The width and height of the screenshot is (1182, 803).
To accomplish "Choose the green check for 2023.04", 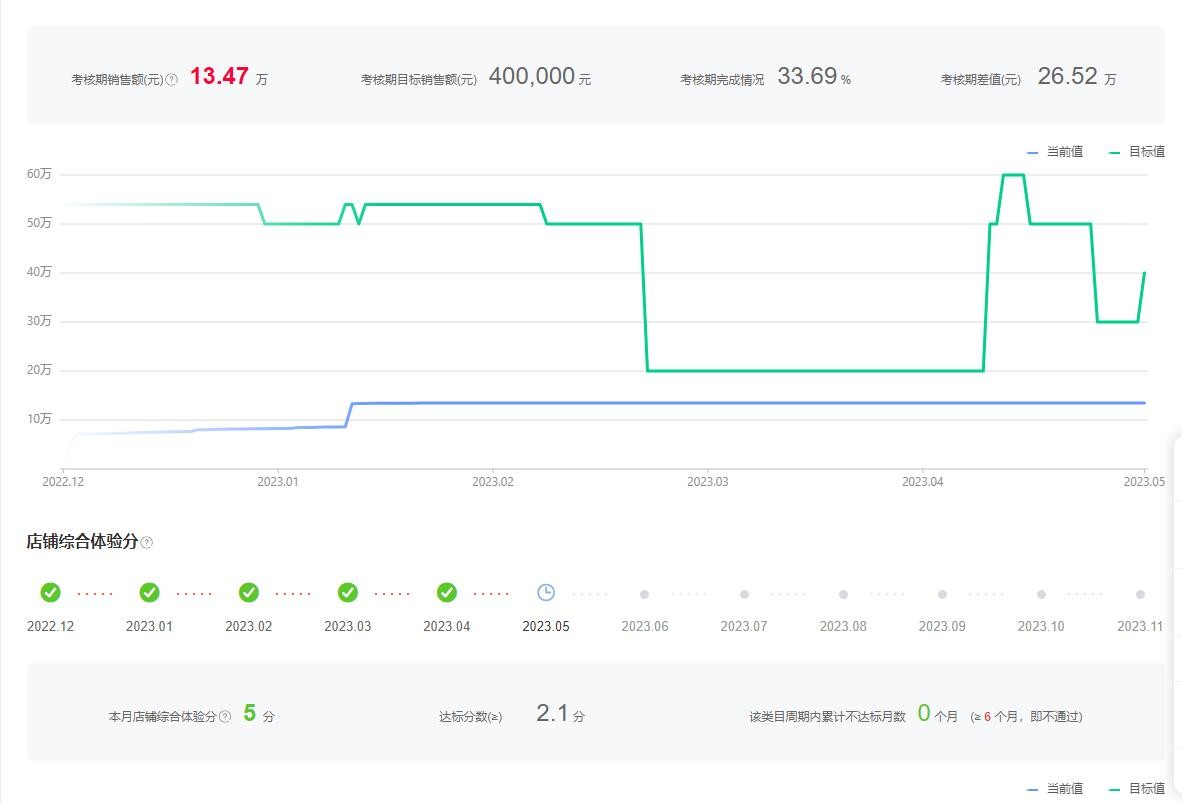I will click(447, 593).
